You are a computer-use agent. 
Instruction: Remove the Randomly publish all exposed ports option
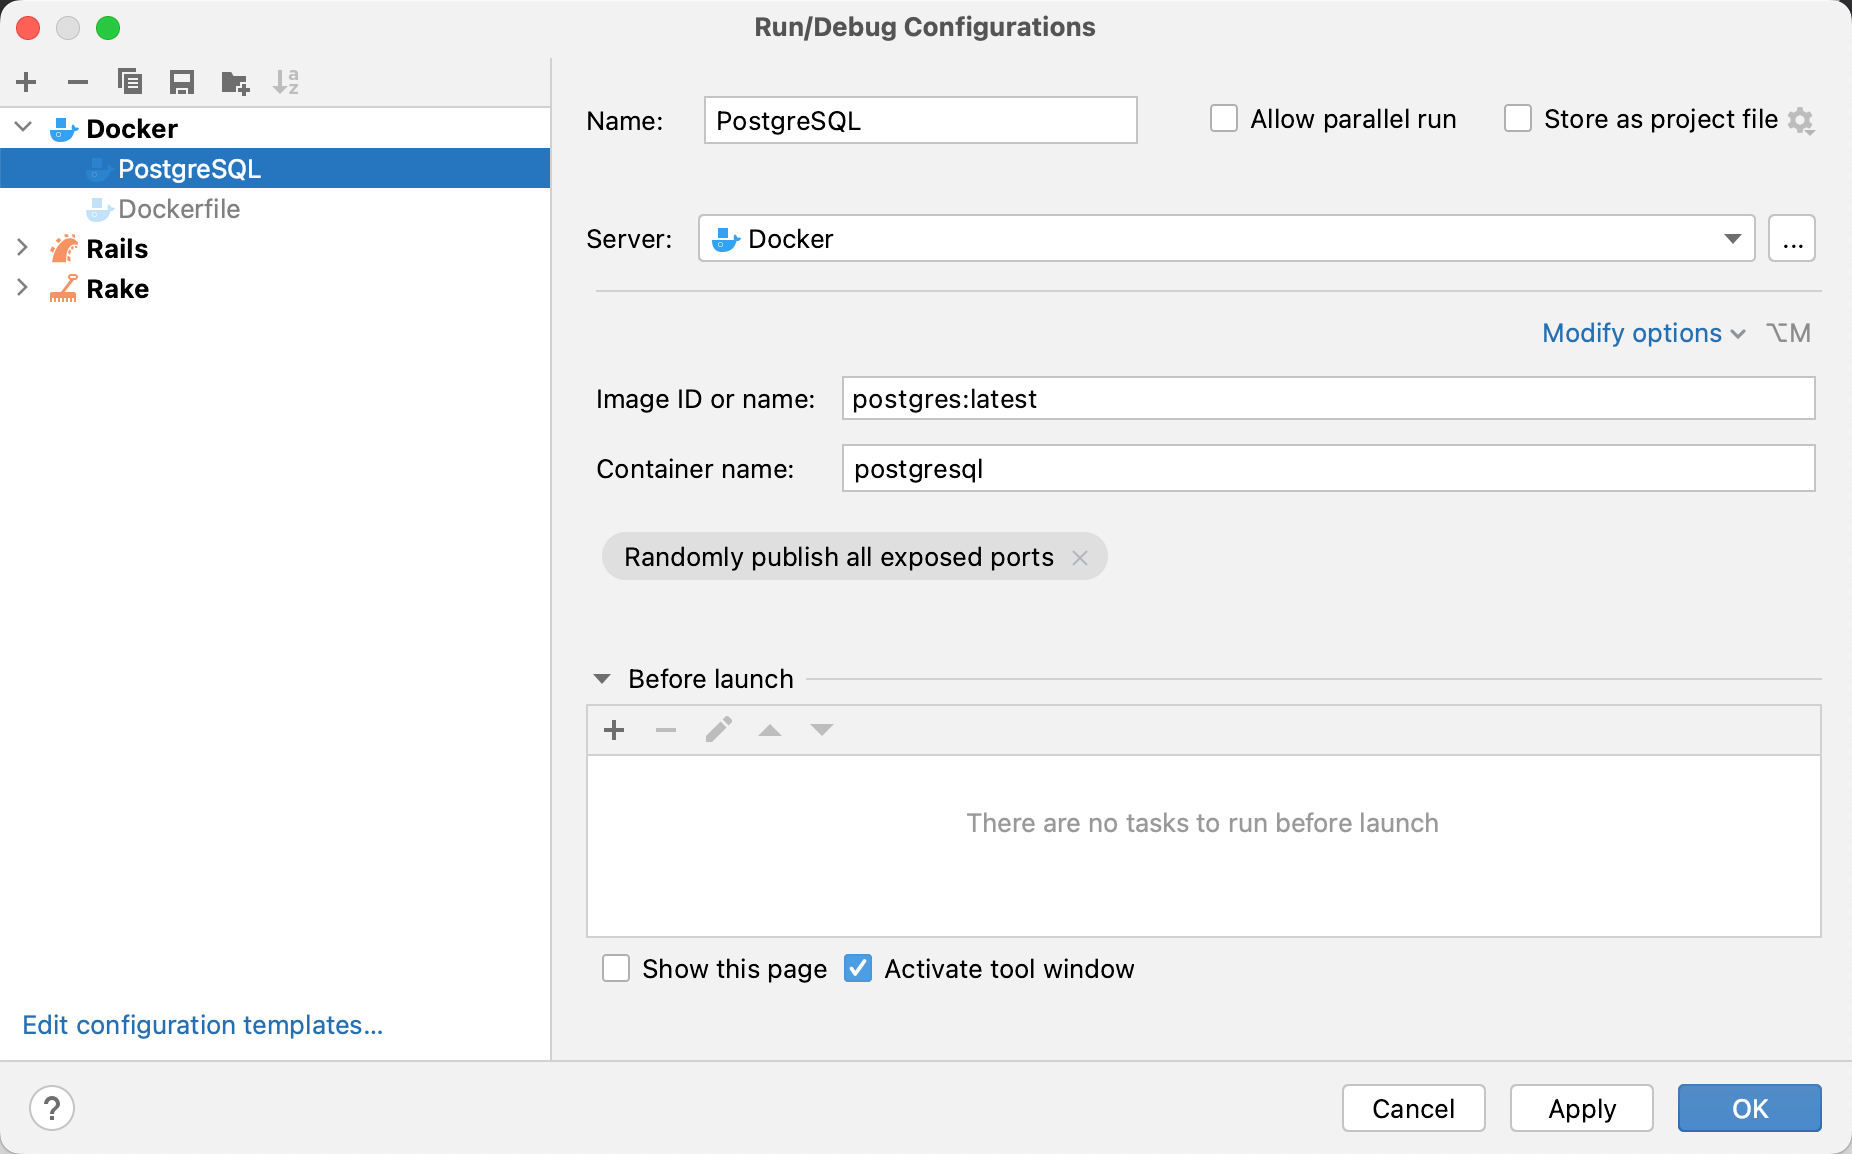[1081, 557]
